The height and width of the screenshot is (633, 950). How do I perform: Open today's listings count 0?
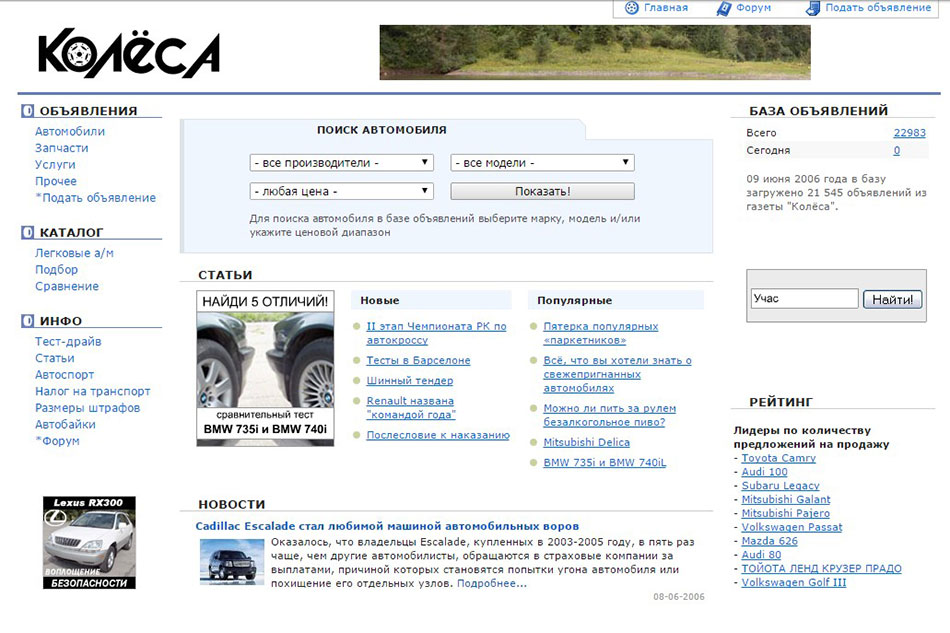click(897, 151)
